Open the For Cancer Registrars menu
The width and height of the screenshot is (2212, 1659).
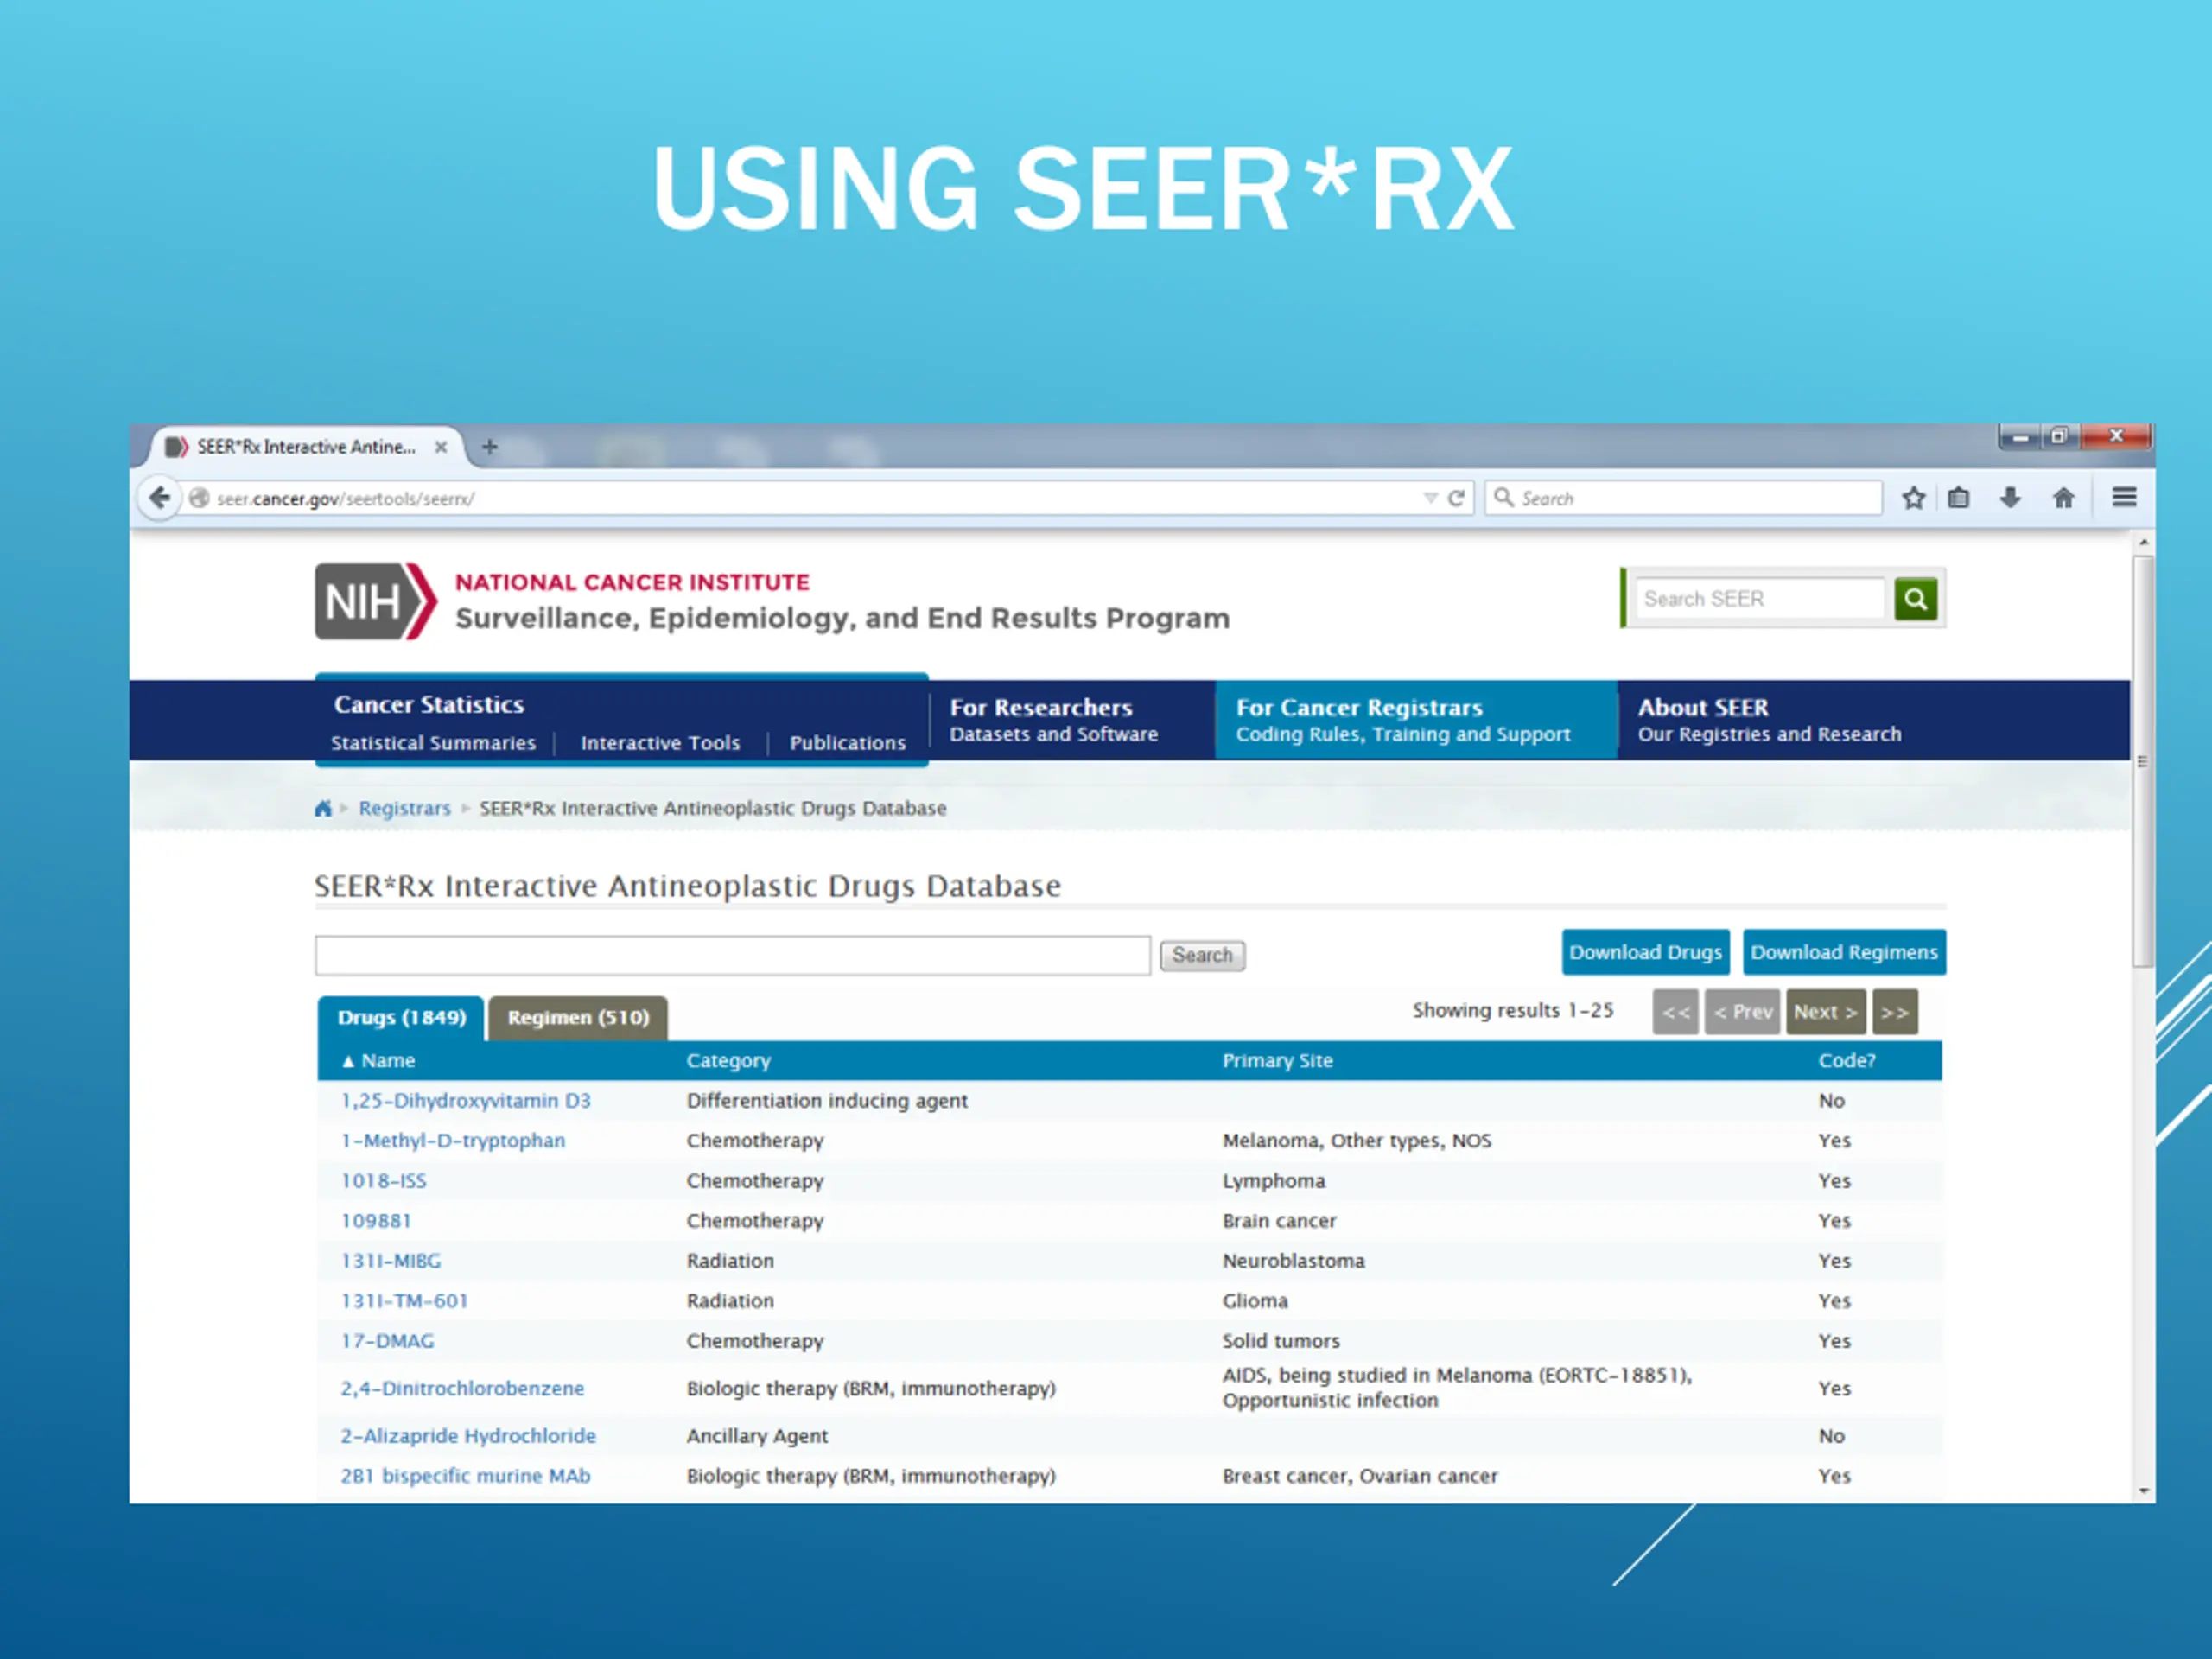(x=1416, y=720)
